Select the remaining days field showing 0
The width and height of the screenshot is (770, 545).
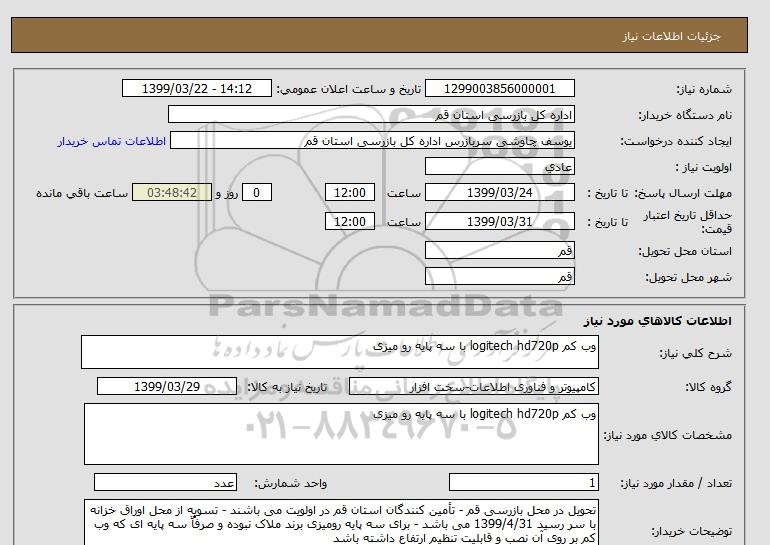[x=256, y=192]
